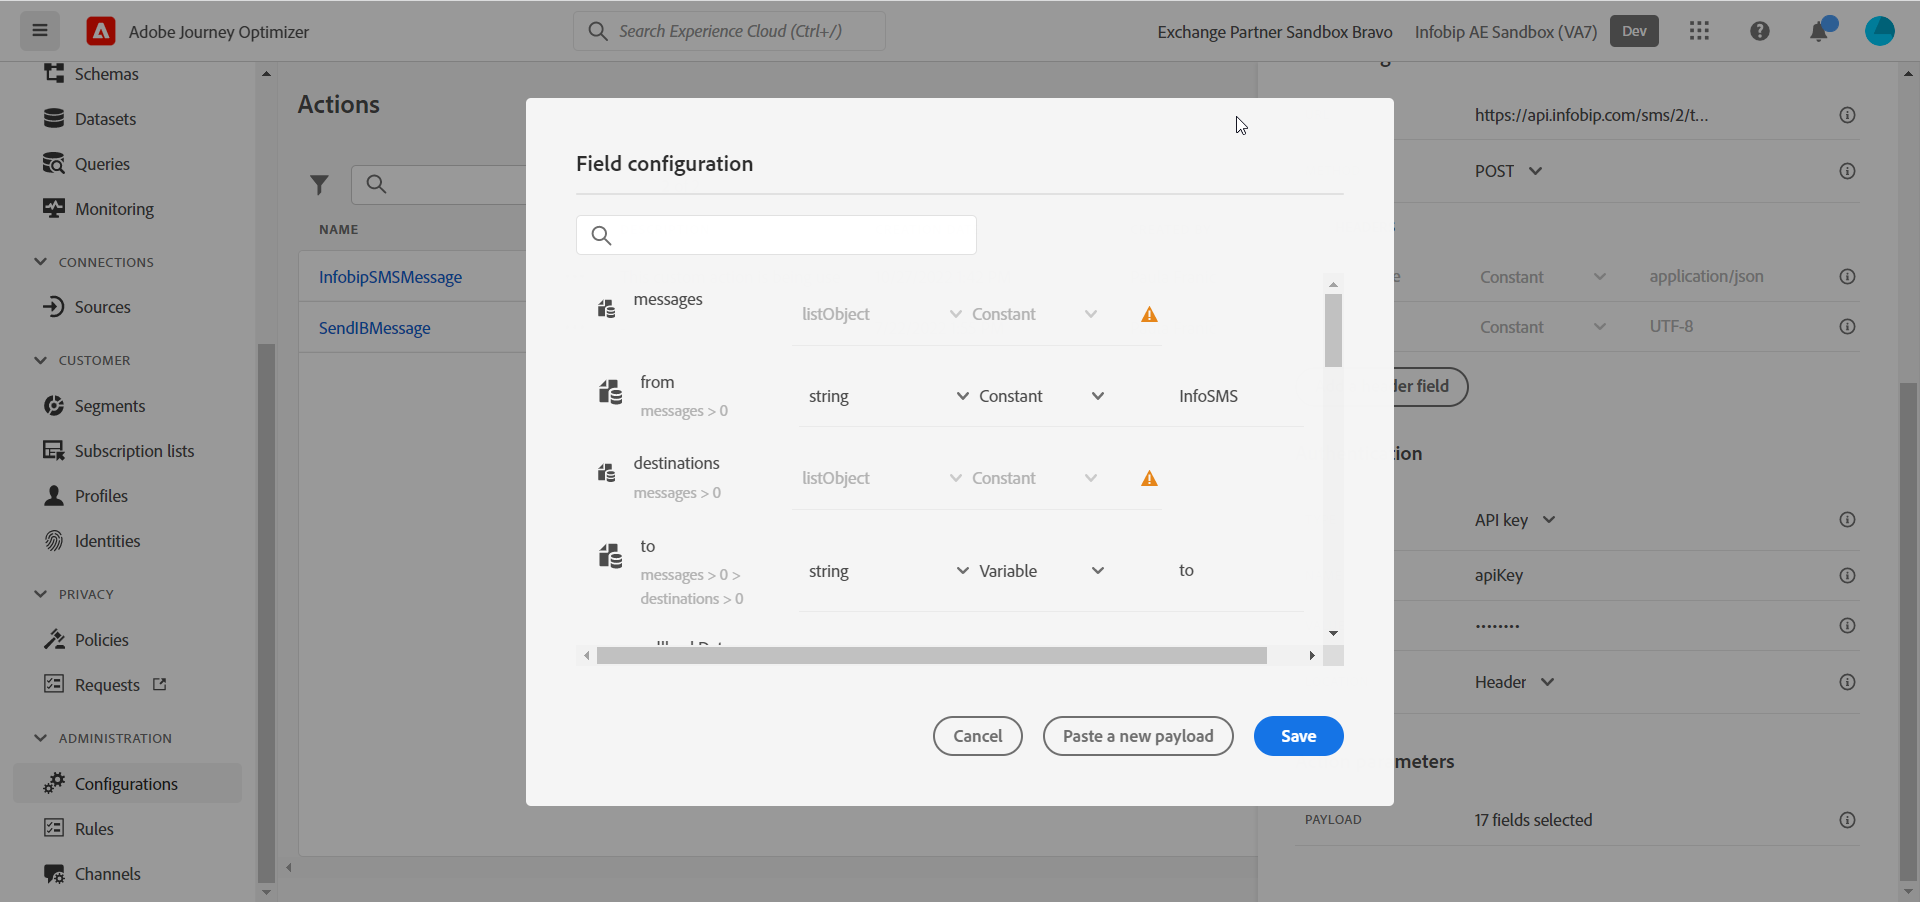Collapse the ADMINISTRATION sidebar section

tap(41, 738)
